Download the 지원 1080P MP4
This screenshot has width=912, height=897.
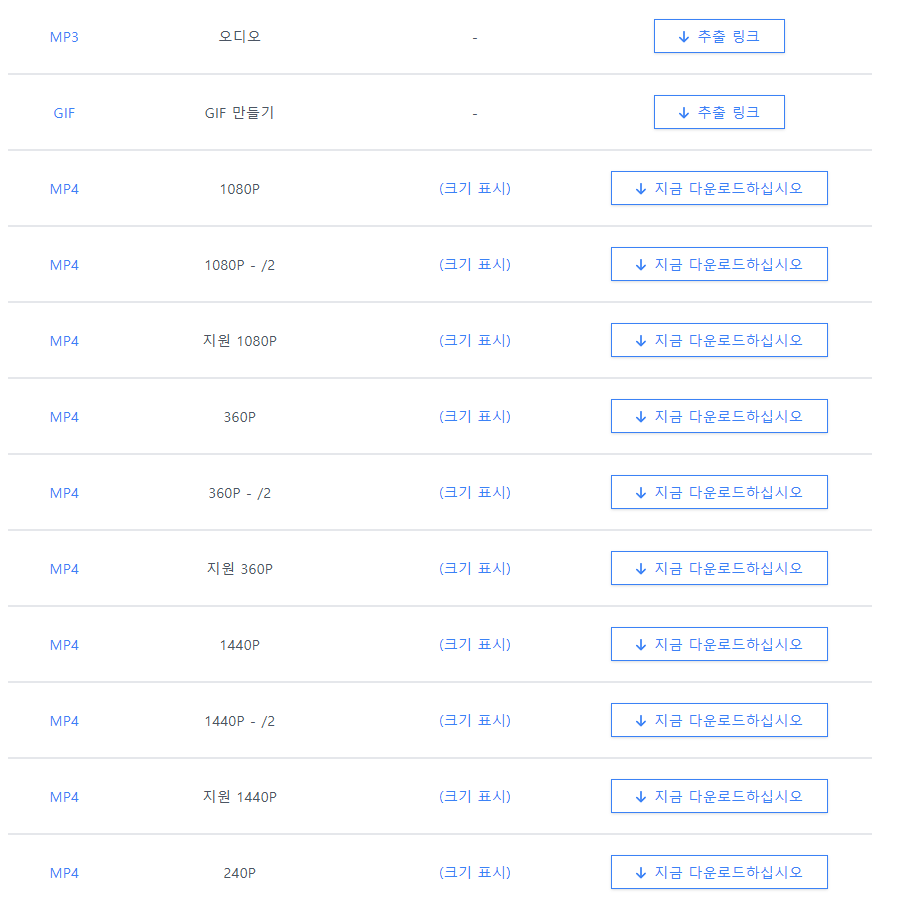pos(719,340)
